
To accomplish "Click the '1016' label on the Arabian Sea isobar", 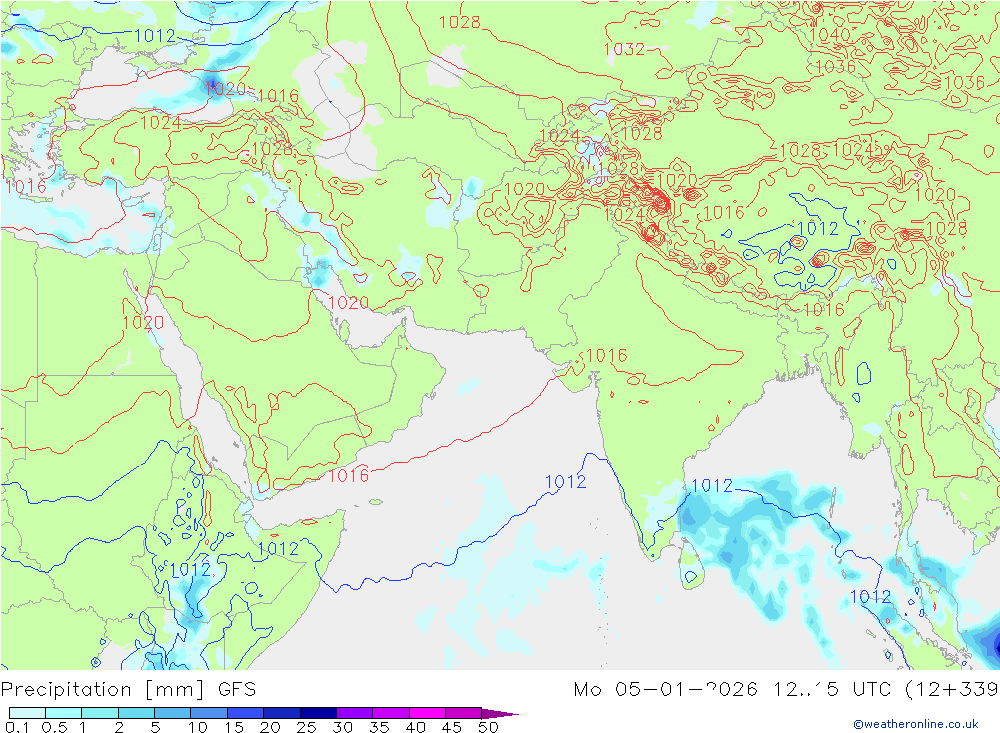I will pos(348,475).
